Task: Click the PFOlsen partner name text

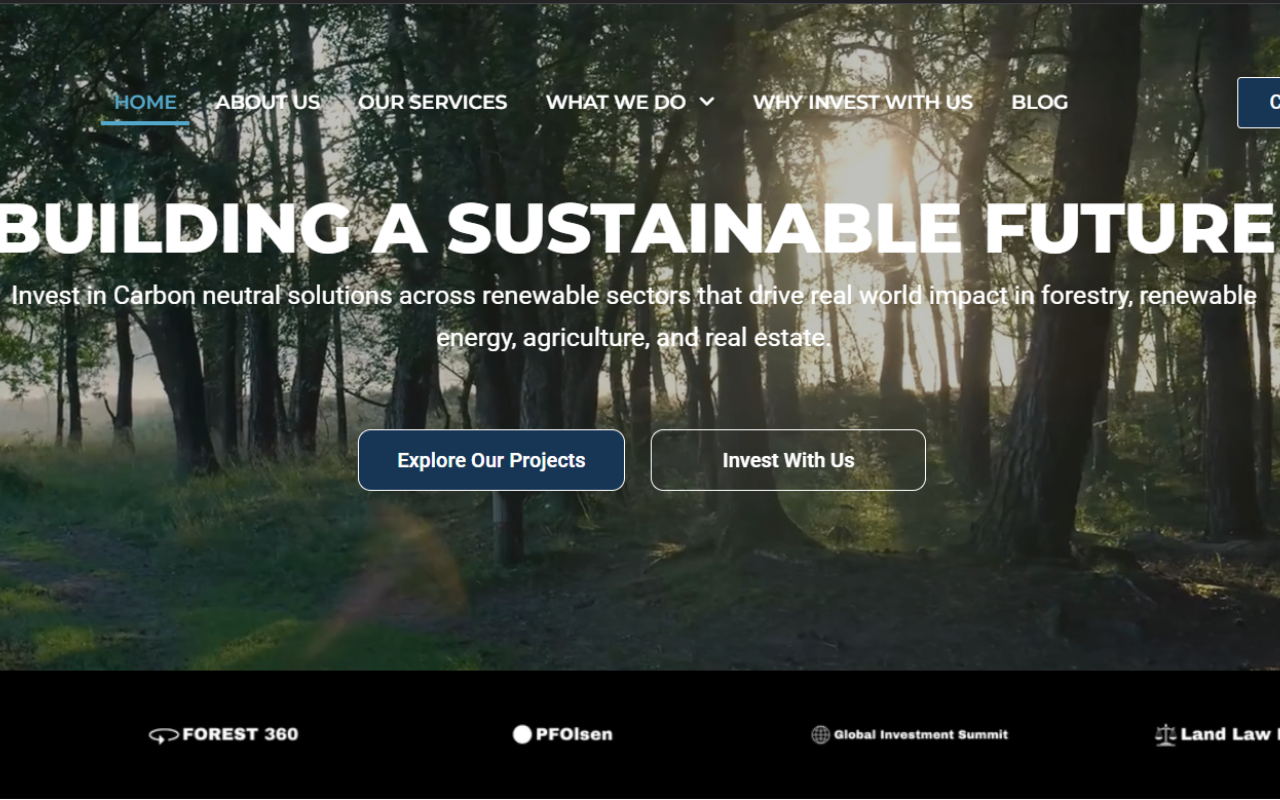Action: [574, 735]
